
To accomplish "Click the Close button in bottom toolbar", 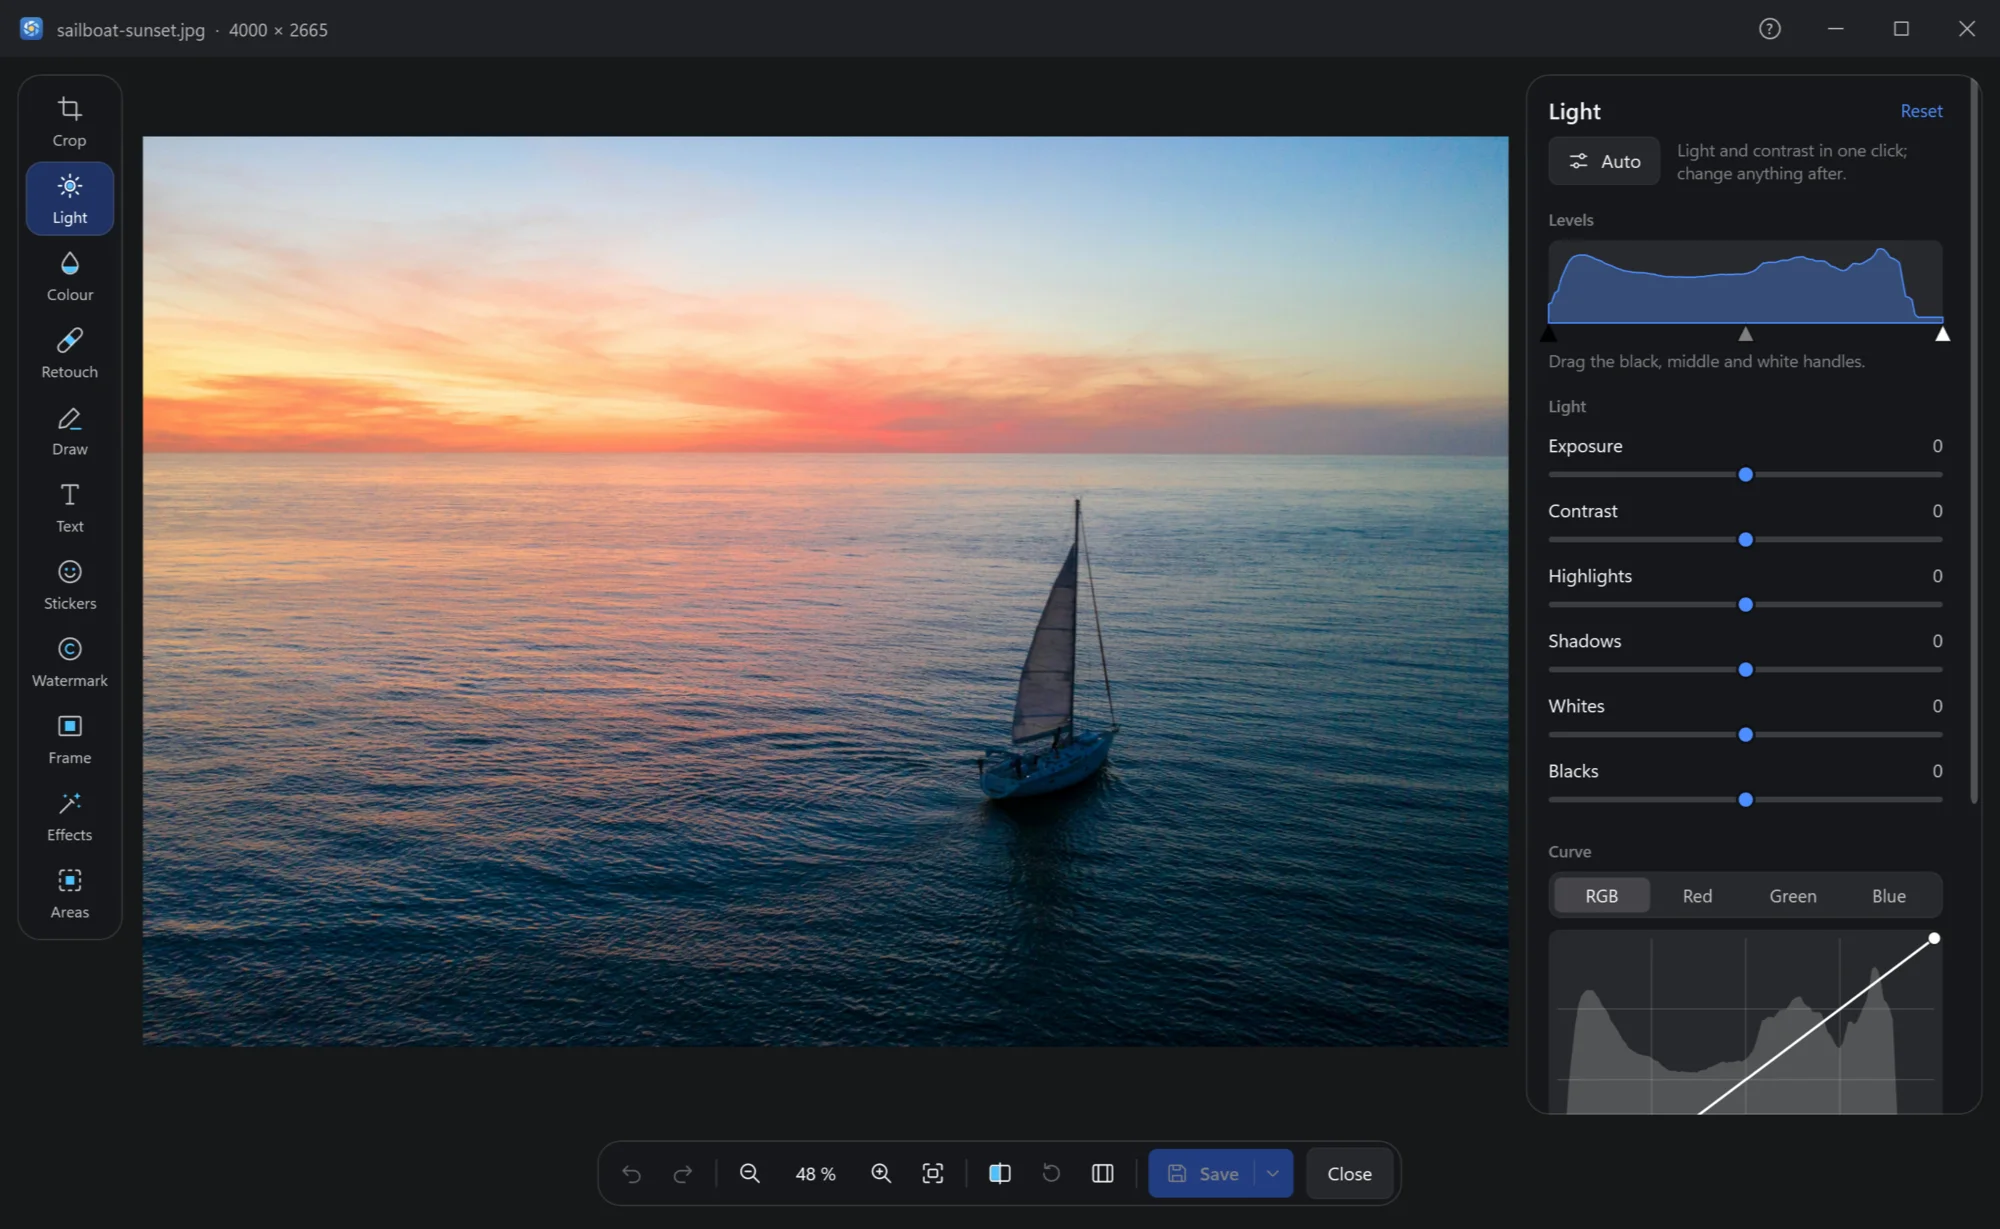I will click(x=1349, y=1174).
